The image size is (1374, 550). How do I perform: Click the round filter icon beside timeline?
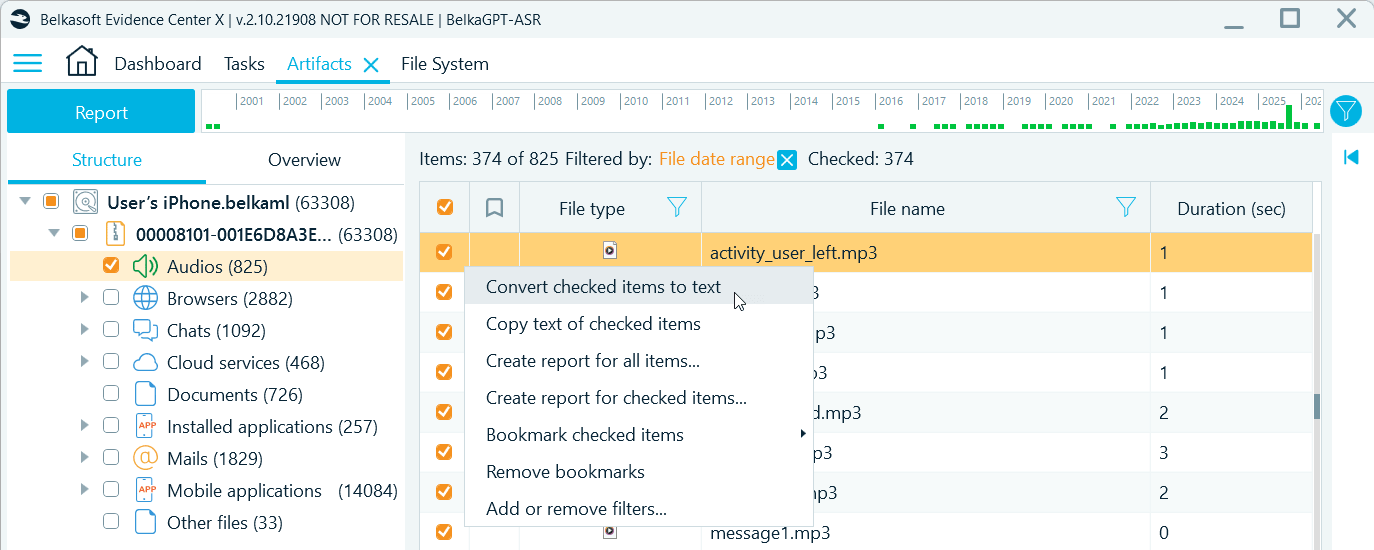click(1347, 111)
